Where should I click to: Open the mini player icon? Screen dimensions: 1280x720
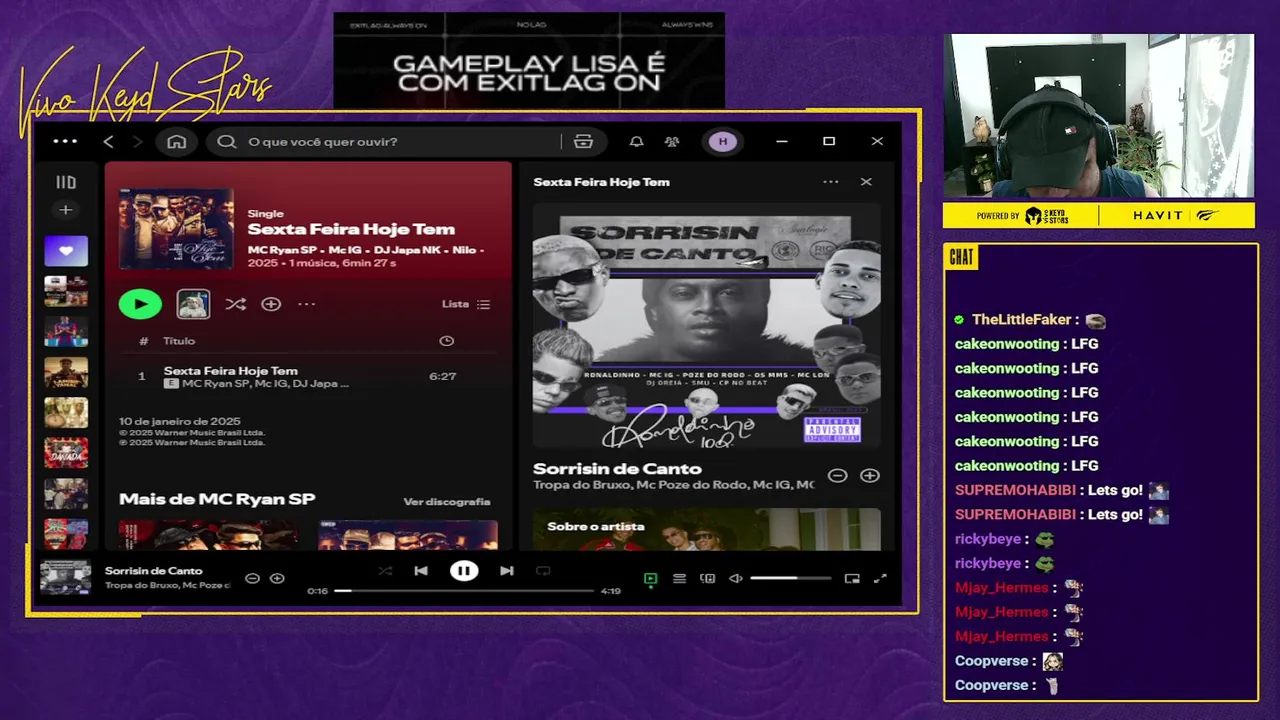[852, 578]
